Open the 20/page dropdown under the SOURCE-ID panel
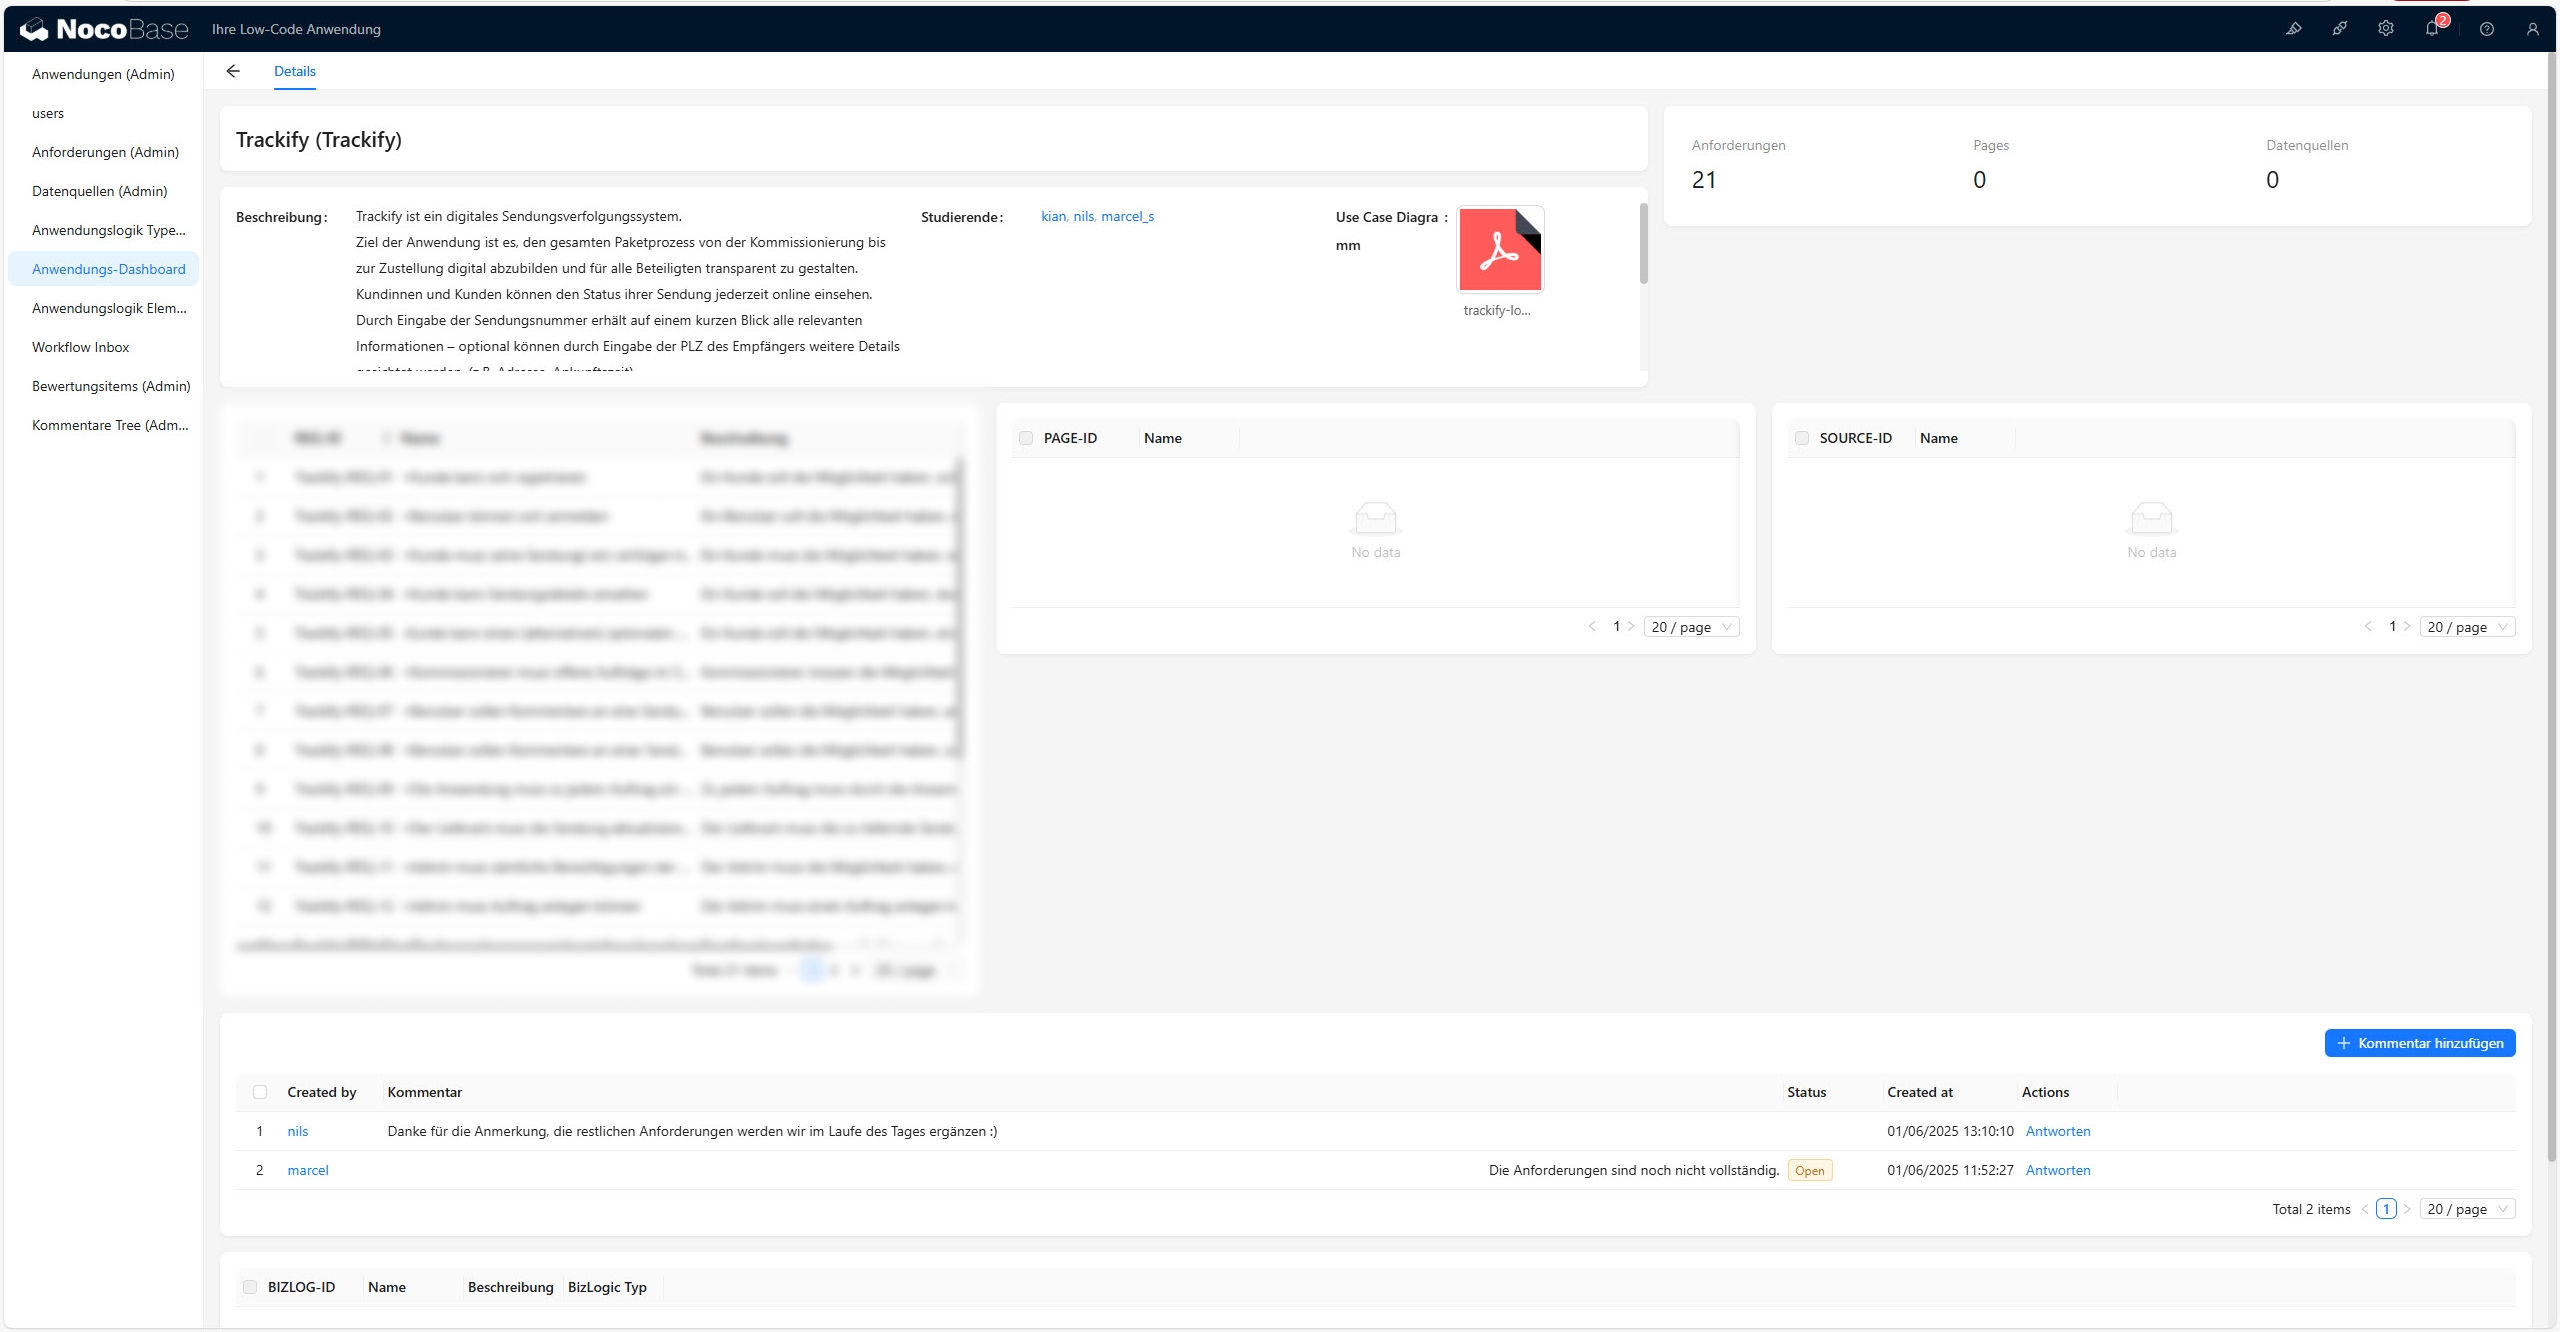The width and height of the screenshot is (2560, 1332). [2466, 626]
